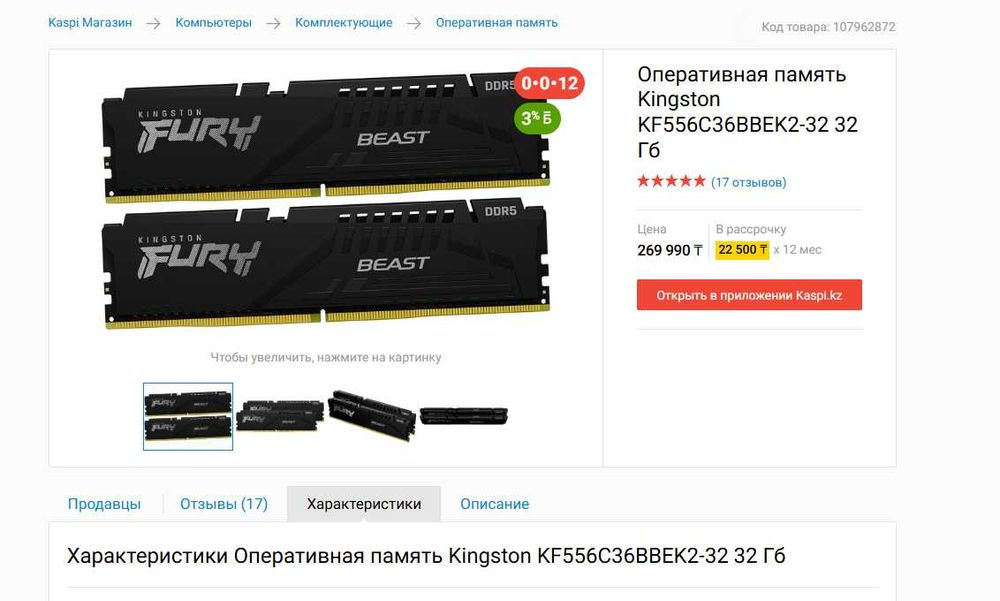Click the arrow after Комплектующие breadcrumb
Image resolution: width=1000 pixels, height=601 pixels.
[x=414, y=24]
